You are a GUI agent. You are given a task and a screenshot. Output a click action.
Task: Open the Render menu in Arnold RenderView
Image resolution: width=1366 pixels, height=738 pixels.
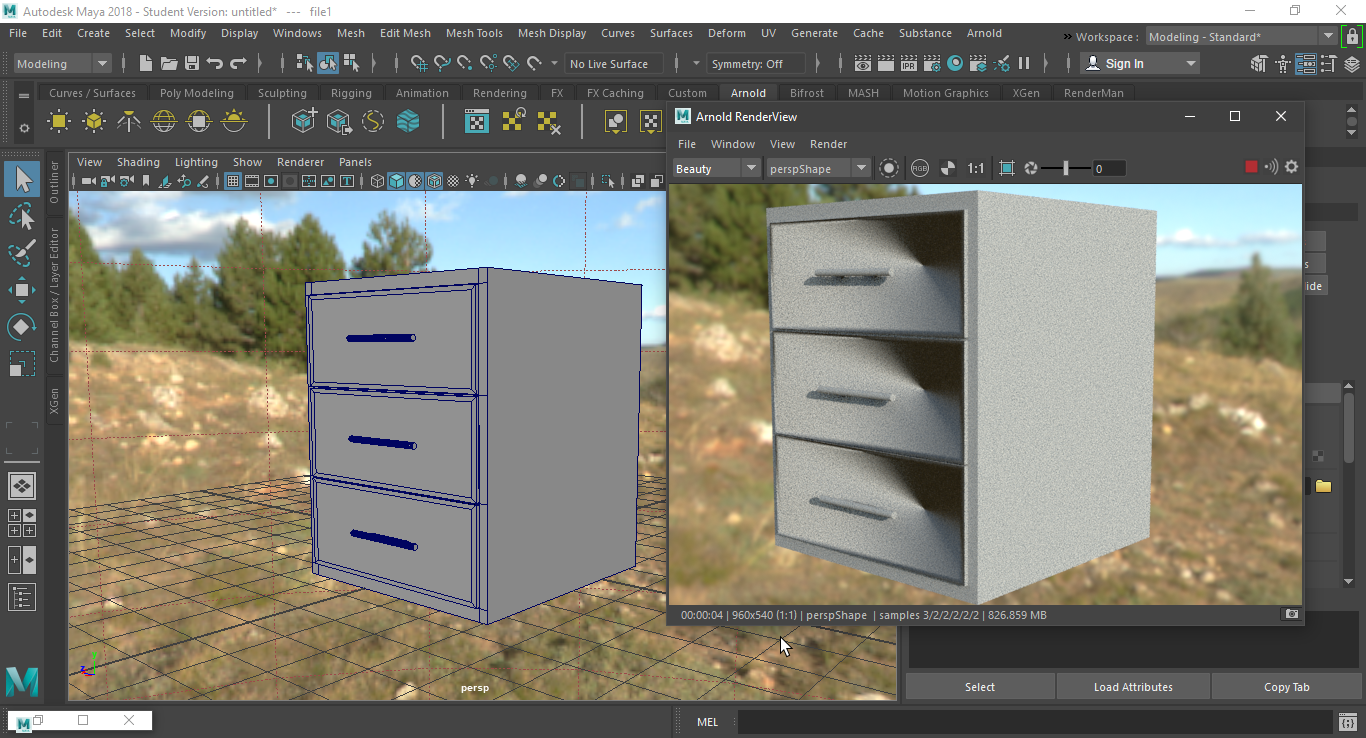828,144
